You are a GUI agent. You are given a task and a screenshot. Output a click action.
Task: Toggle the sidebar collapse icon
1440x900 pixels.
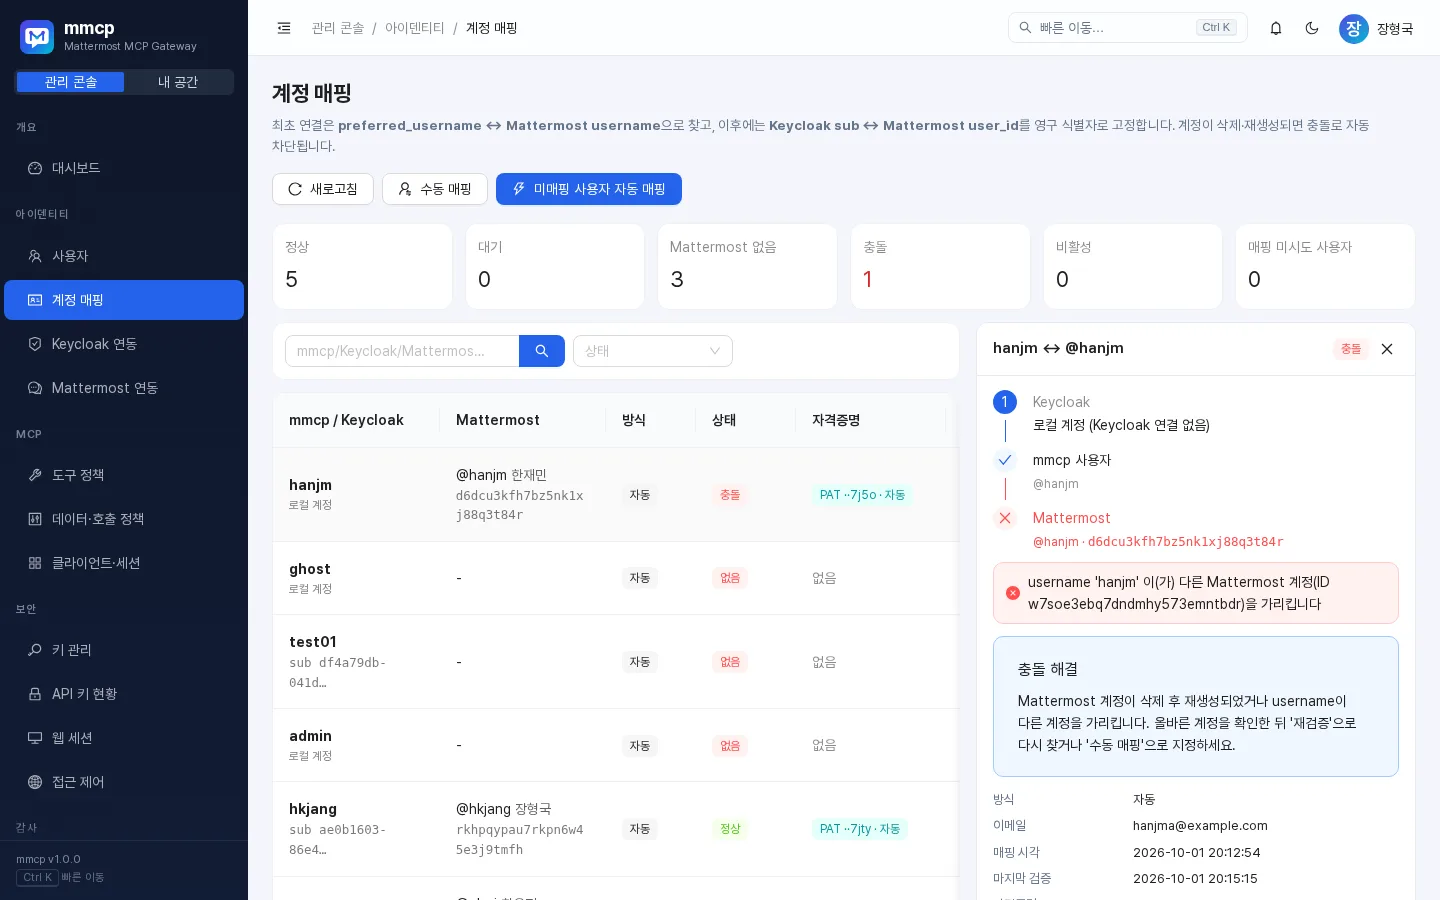[x=284, y=28]
